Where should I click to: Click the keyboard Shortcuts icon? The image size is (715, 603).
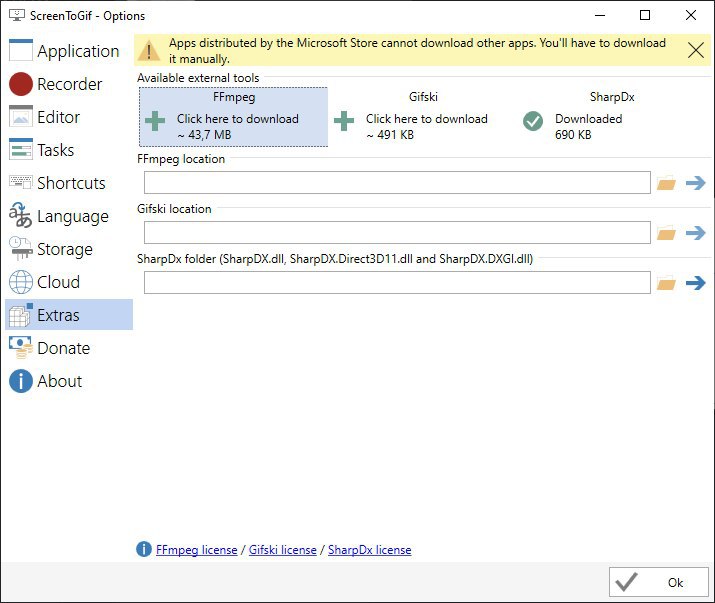point(21,182)
